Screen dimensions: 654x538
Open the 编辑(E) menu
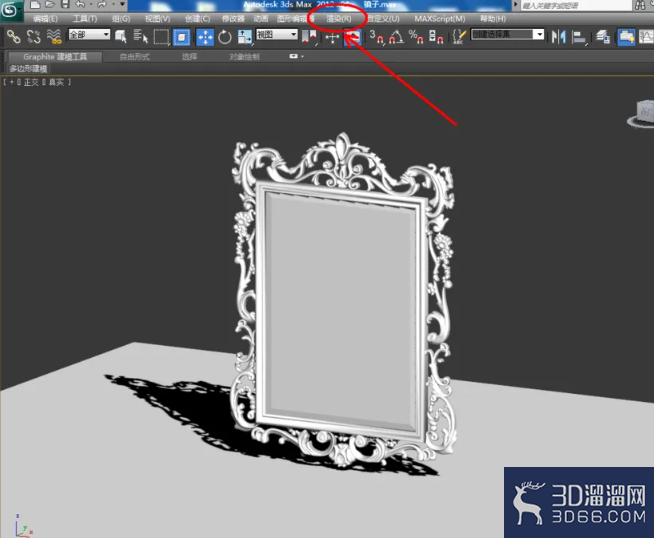[x=45, y=19]
